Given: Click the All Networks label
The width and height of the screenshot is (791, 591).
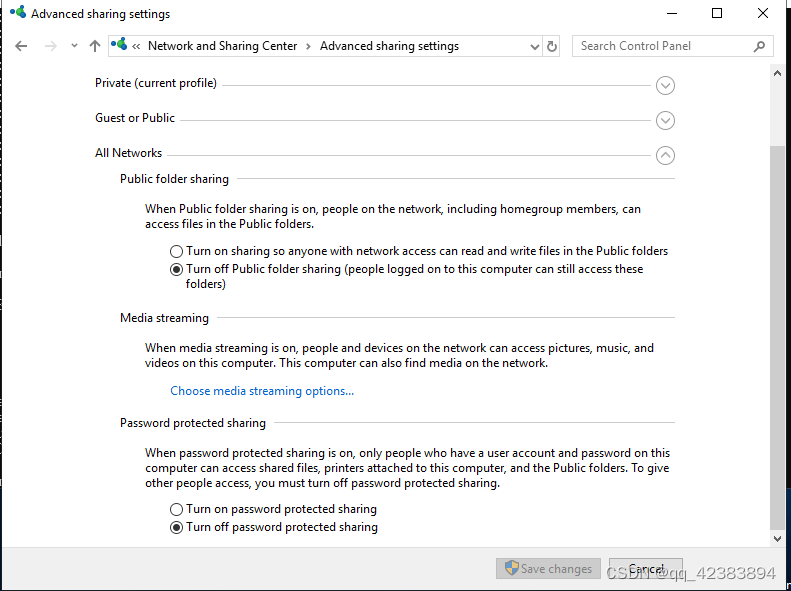Looking at the screenshot, I should (x=128, y=153).
